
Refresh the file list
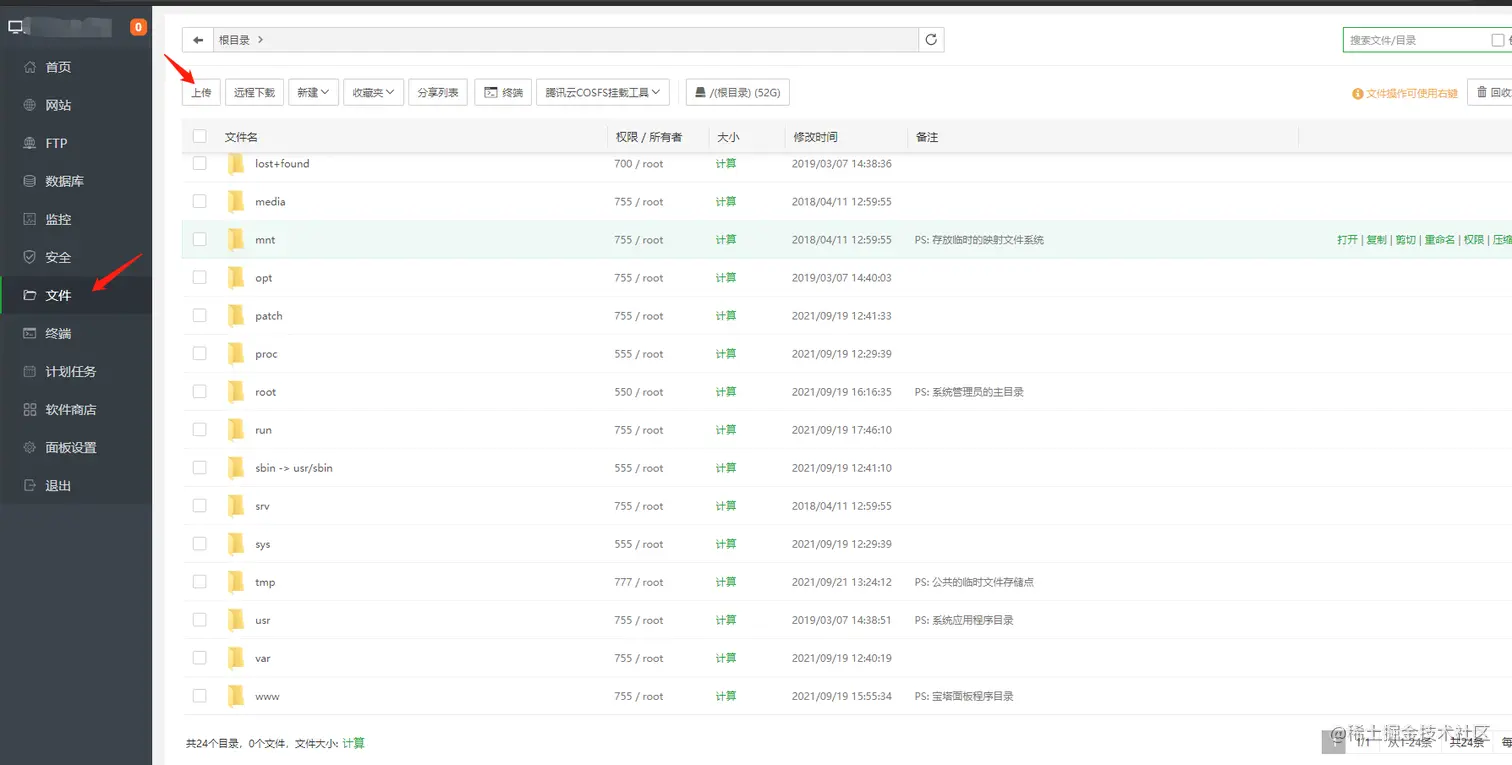931,40
